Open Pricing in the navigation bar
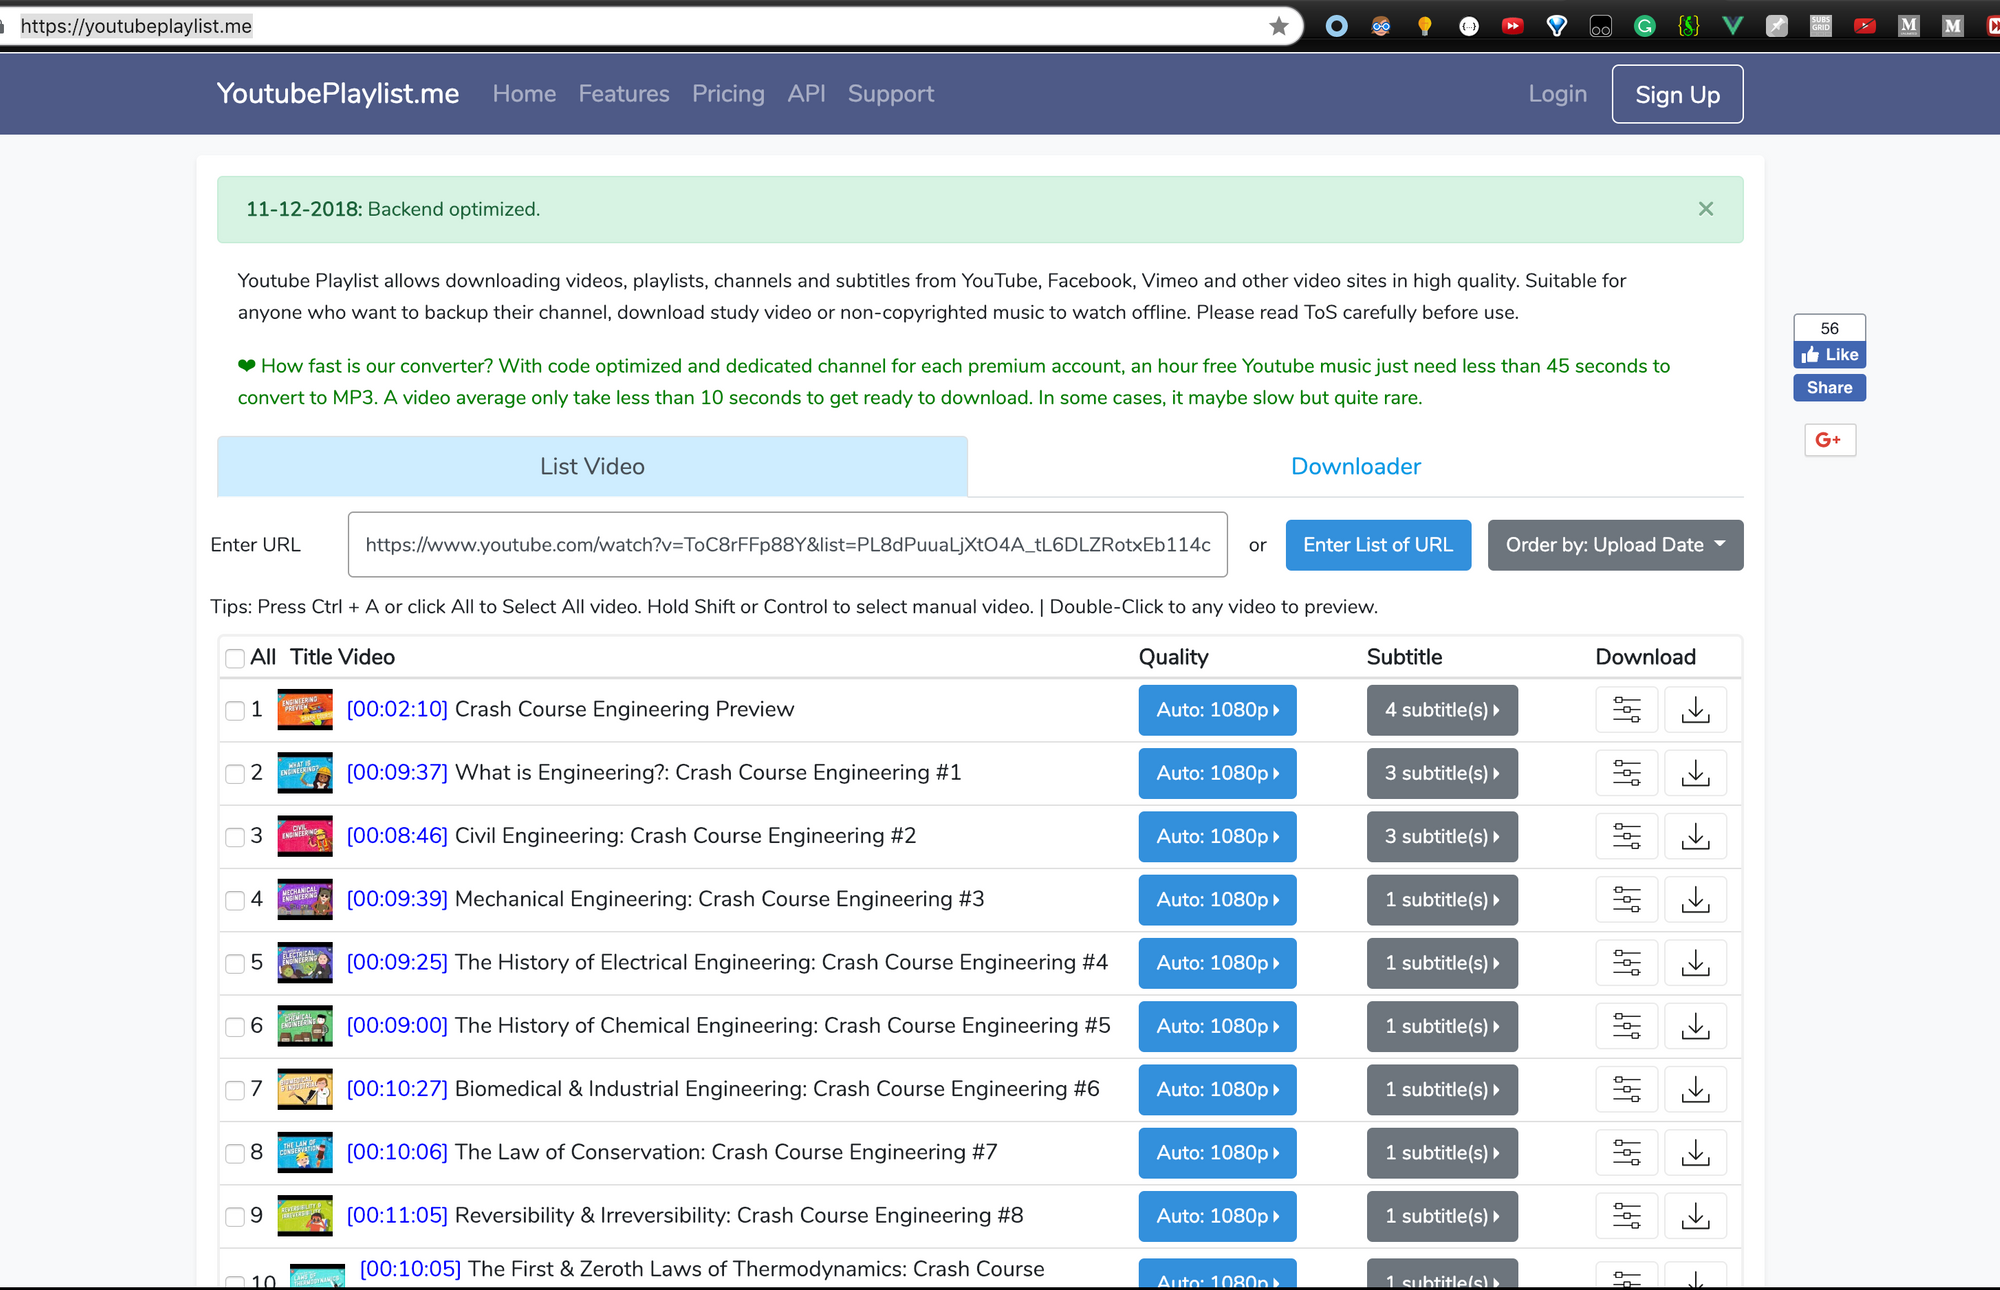Screen dimensions: 2000x1290 point(728,94)
